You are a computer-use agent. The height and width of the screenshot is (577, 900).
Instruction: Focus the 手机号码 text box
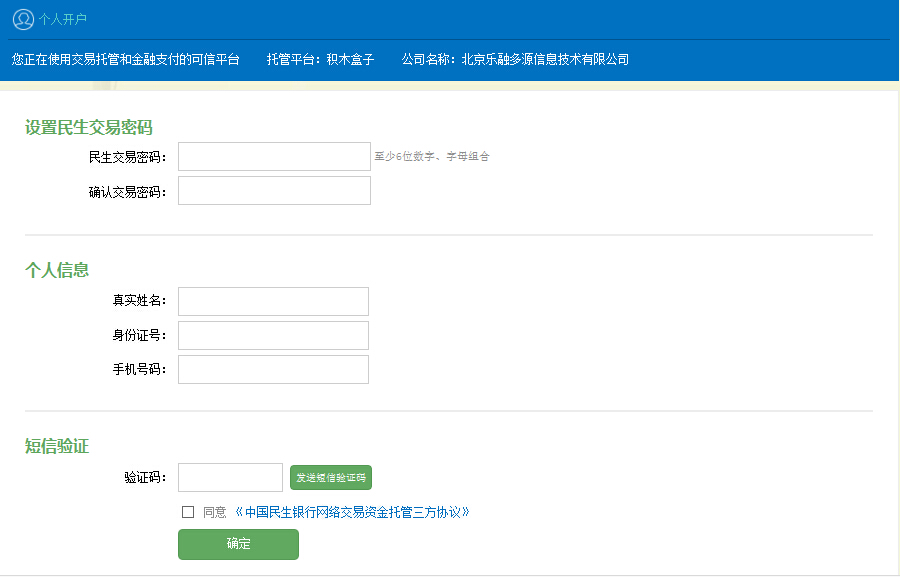pyautogui.click(x=273, y=370)
